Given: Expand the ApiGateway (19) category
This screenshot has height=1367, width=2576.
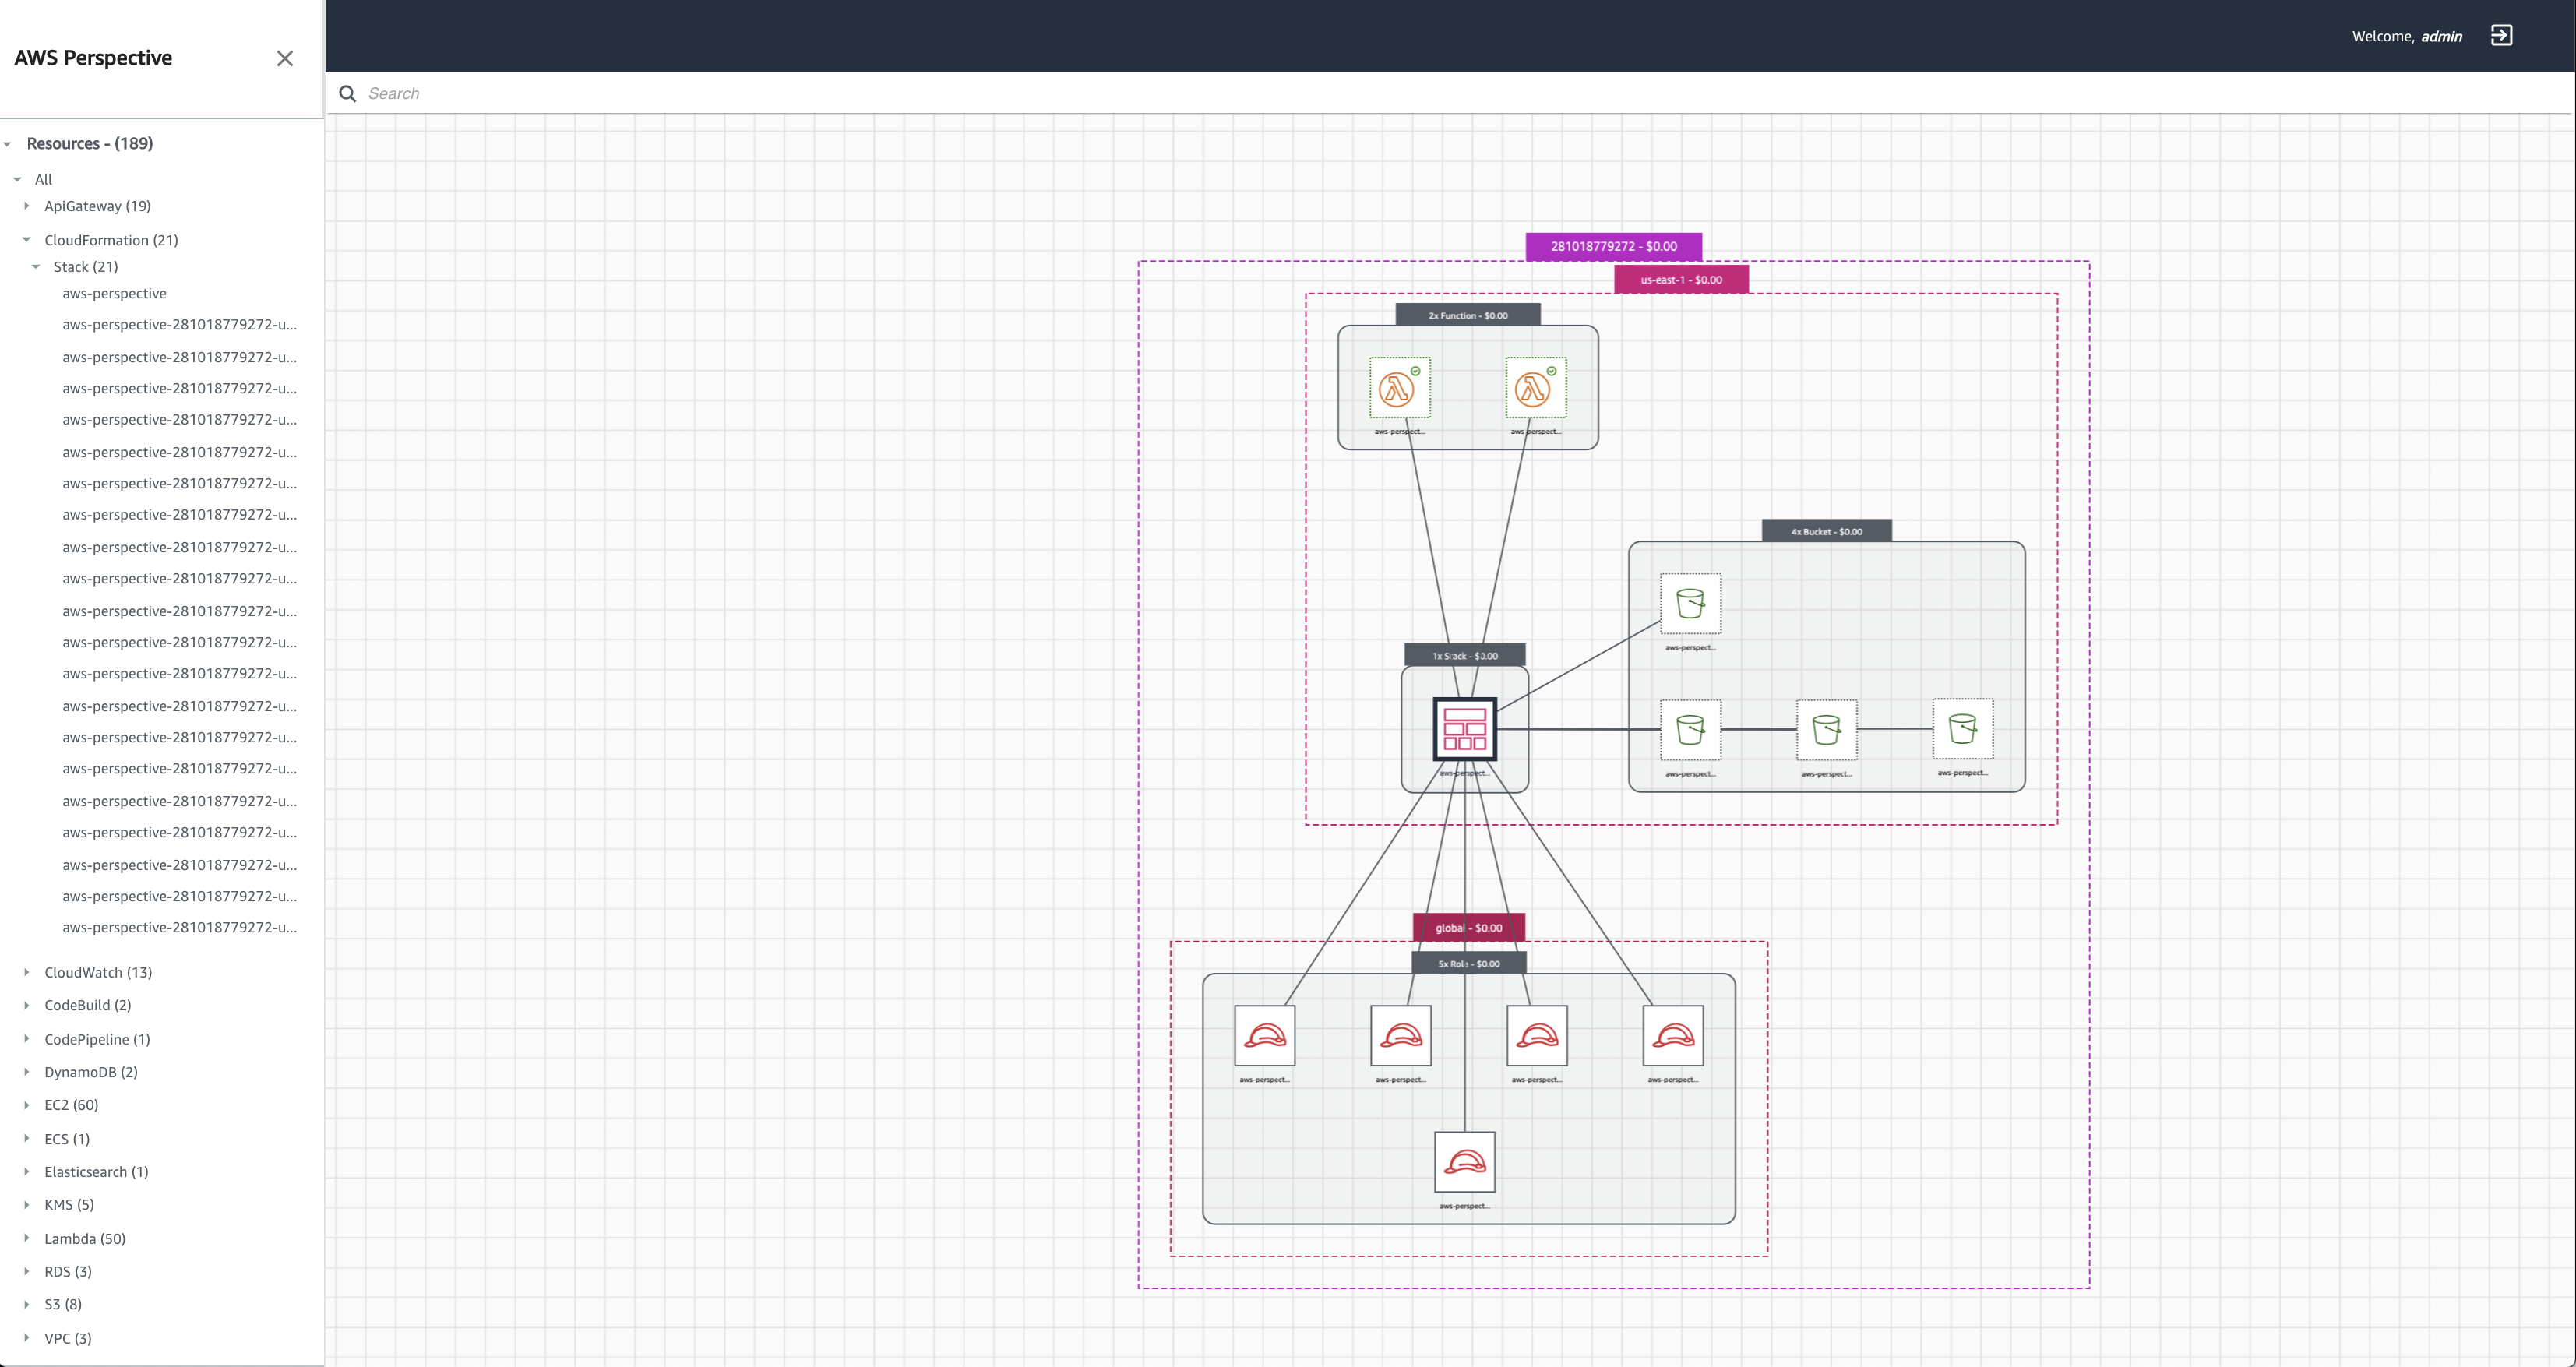Looking at the screenshot, I should point(26,206).
